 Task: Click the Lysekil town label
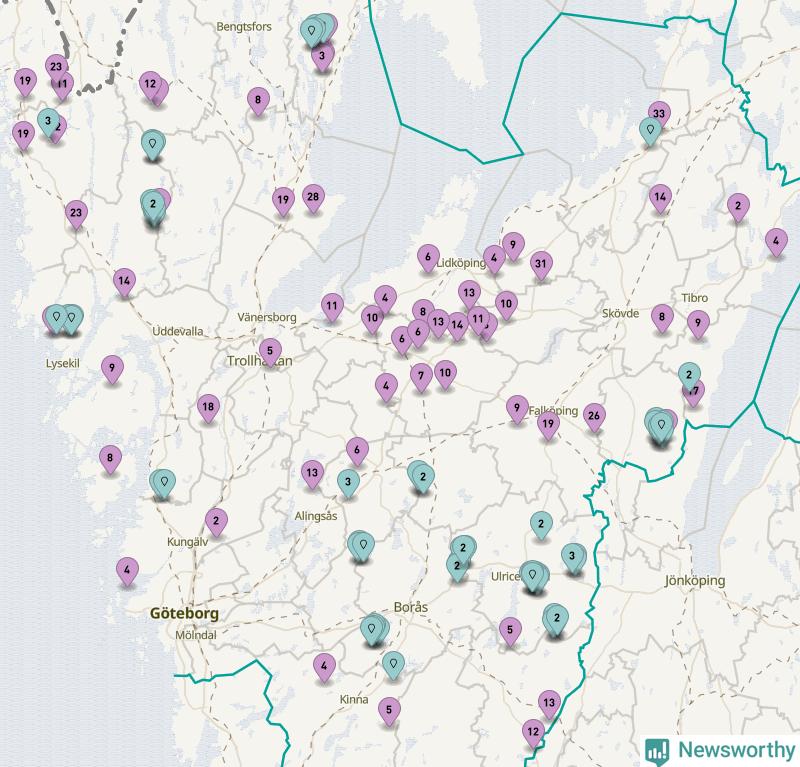coord(63,364)
